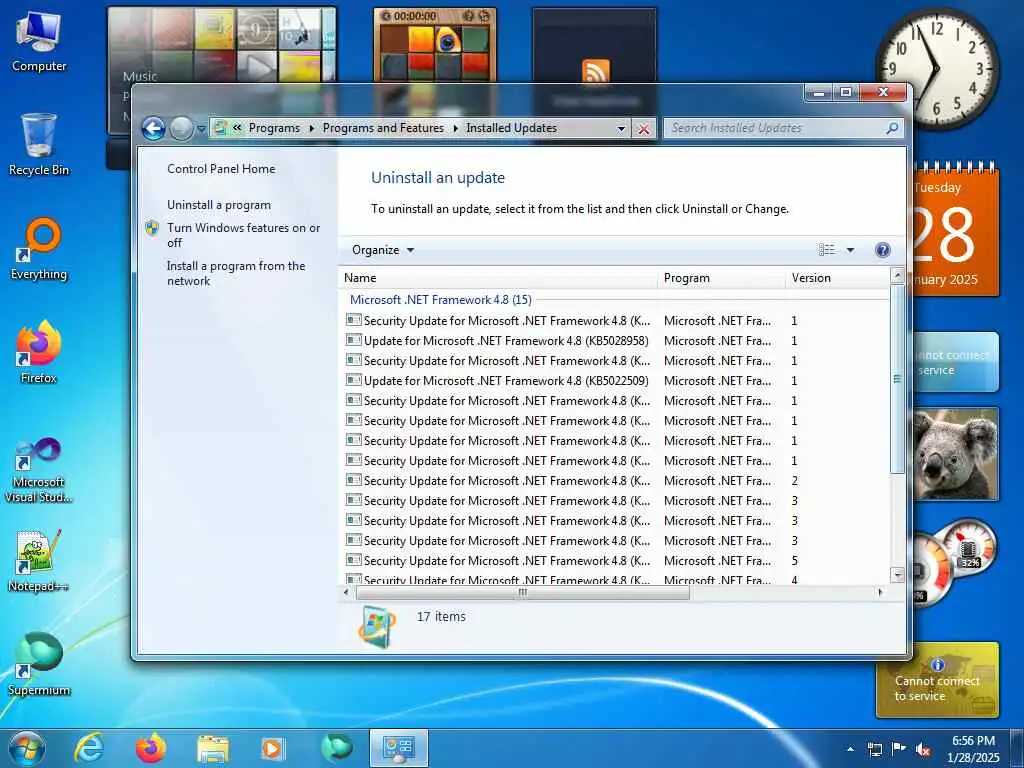Open Turn Windows features on or off

coord(244,235)
